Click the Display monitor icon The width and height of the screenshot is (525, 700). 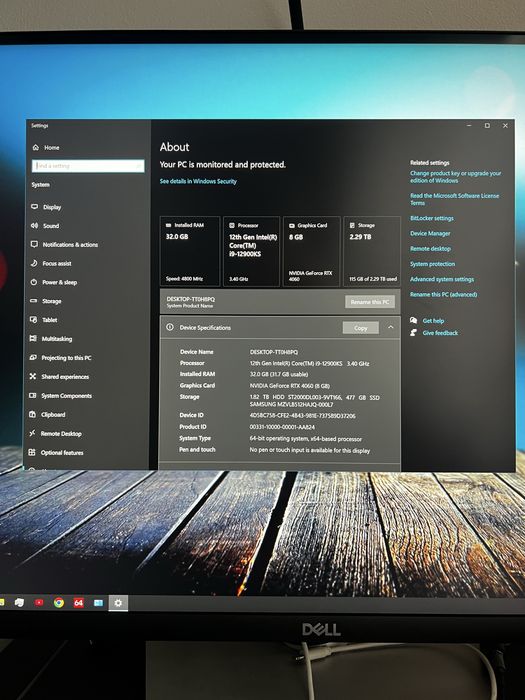[34, 207]
